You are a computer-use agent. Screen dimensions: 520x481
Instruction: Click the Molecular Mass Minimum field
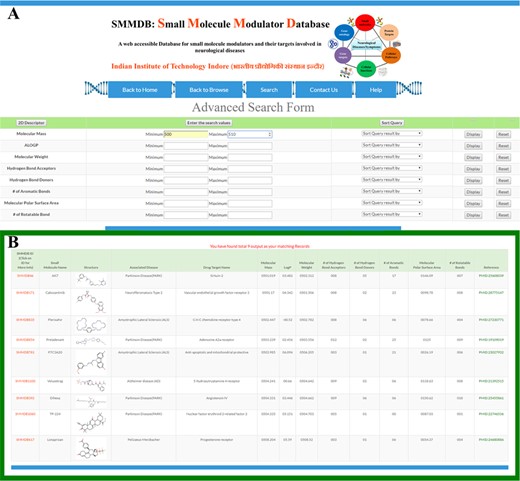pyautogui.click(x=186, y=134)
